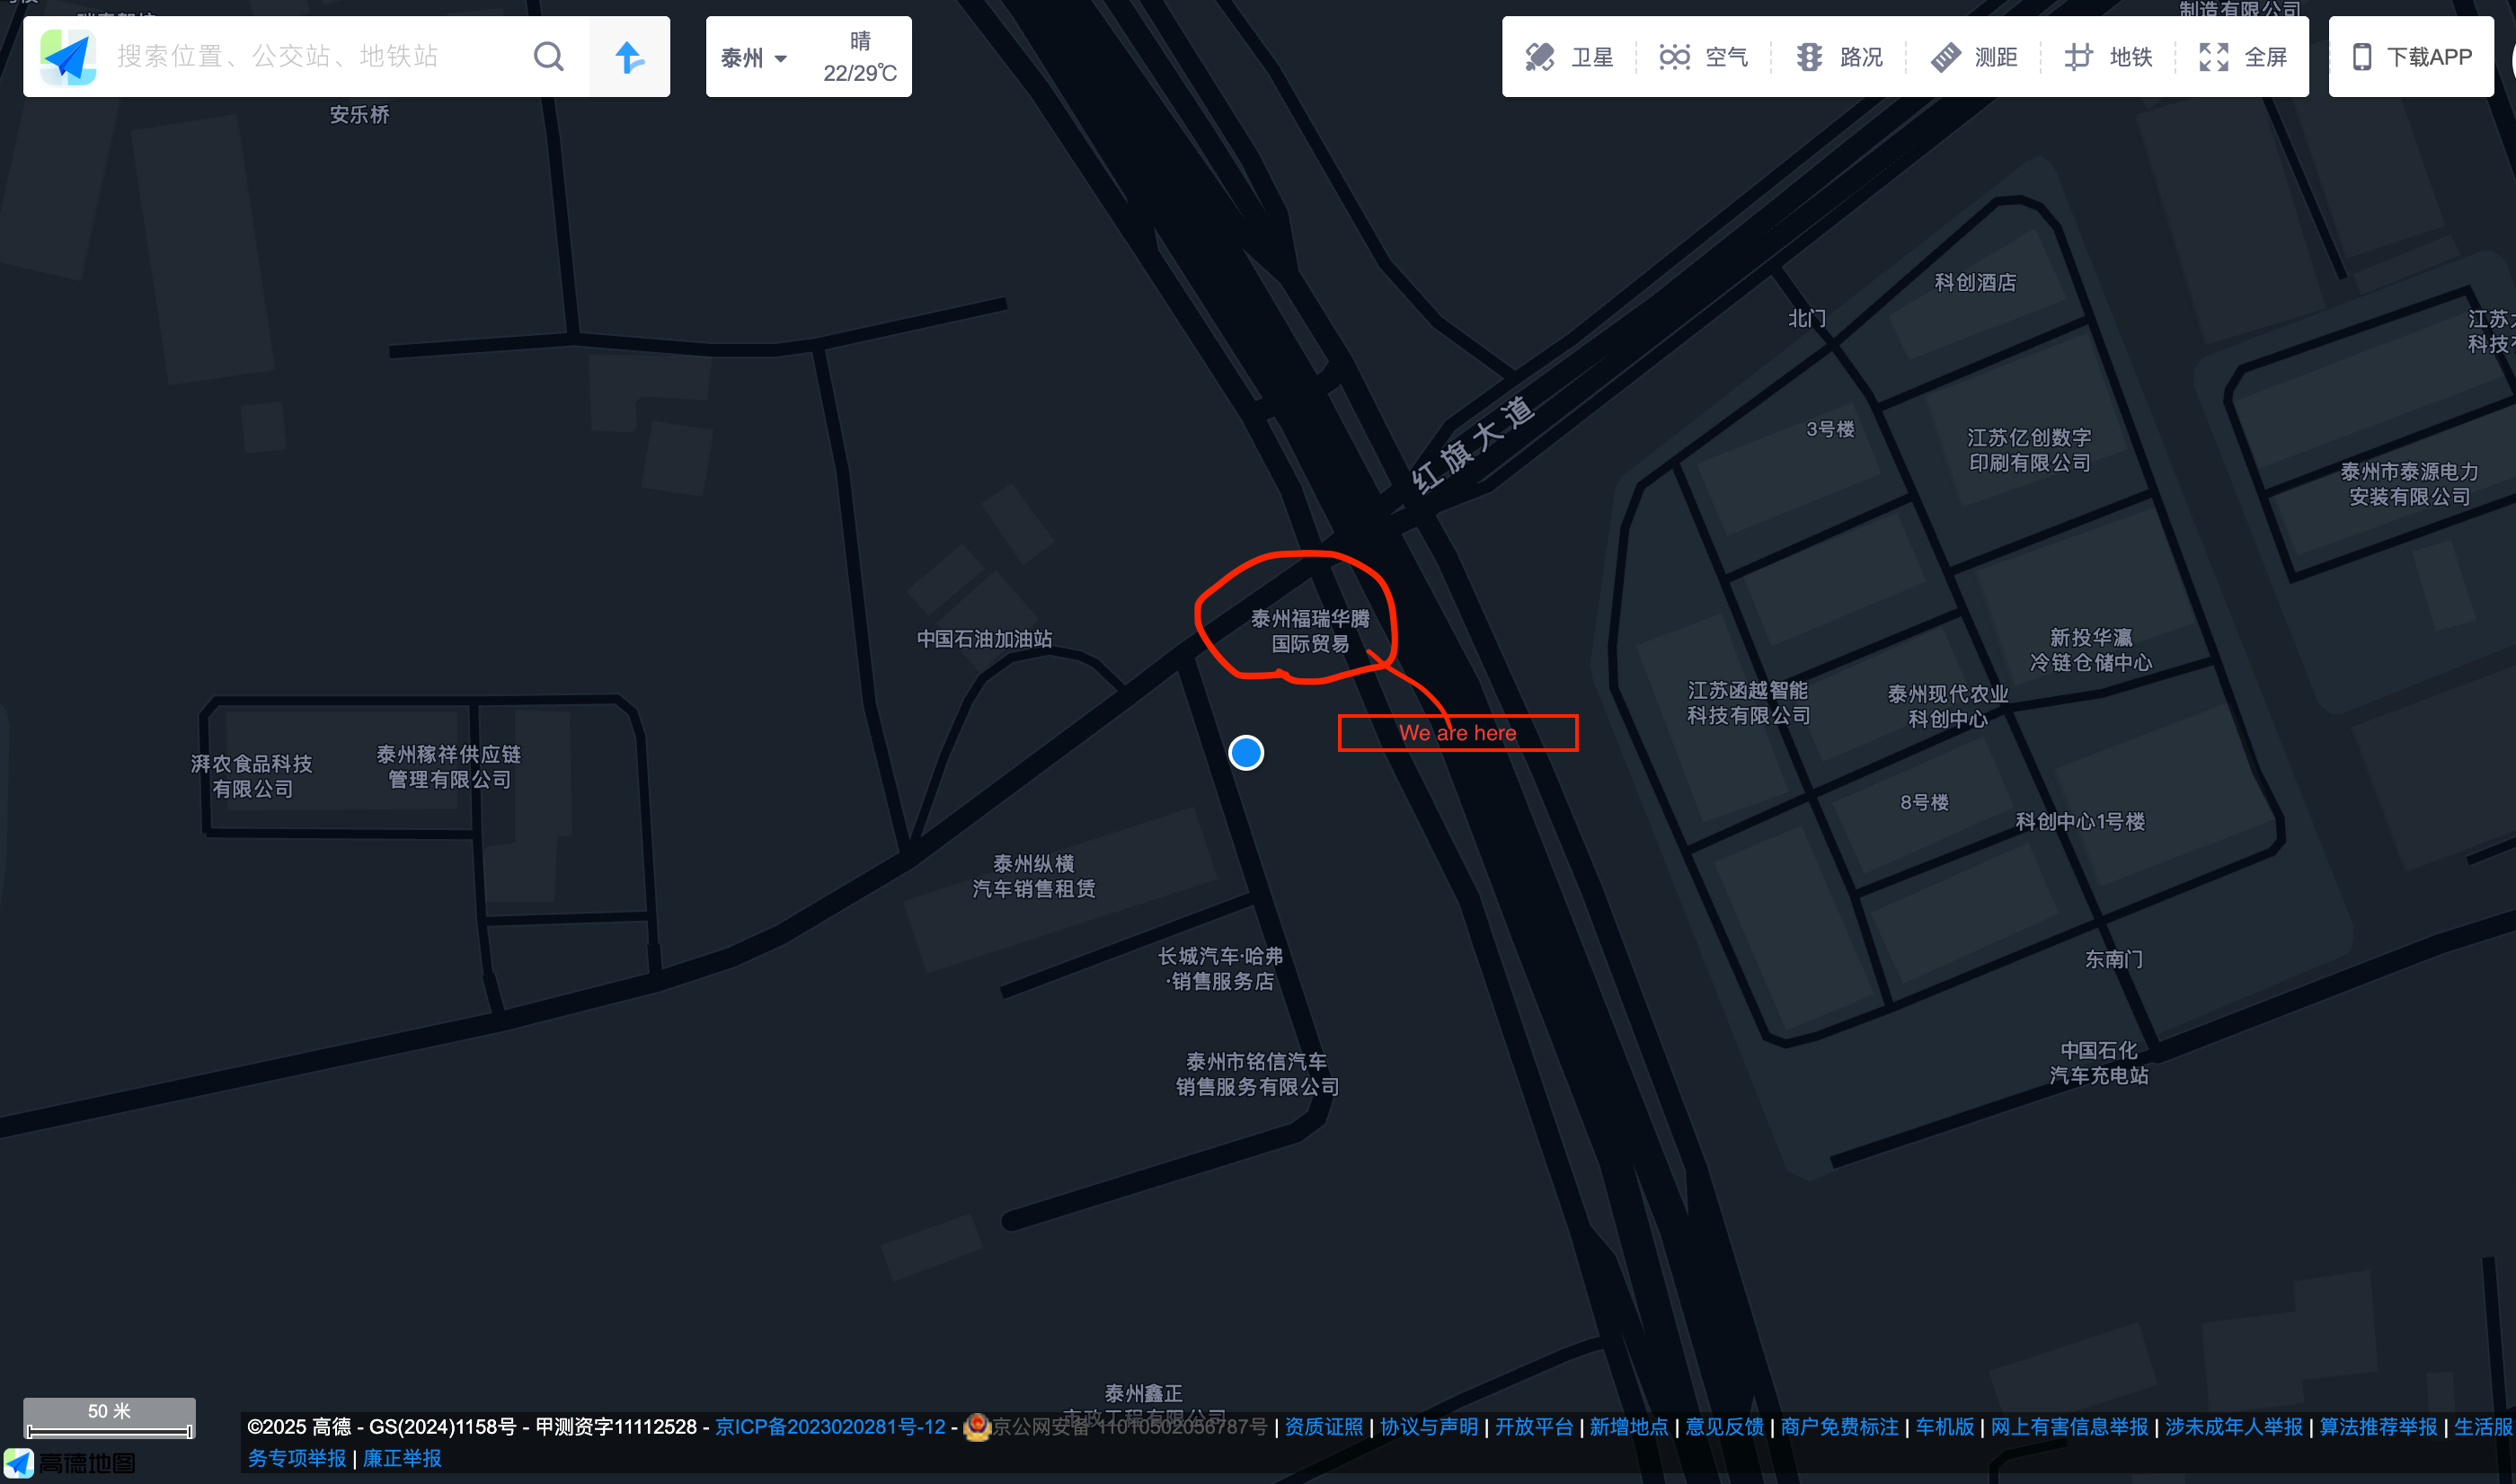Select the 中国石油加油站 map label
Screen dimensions: 2516x1484
point(984,639)
